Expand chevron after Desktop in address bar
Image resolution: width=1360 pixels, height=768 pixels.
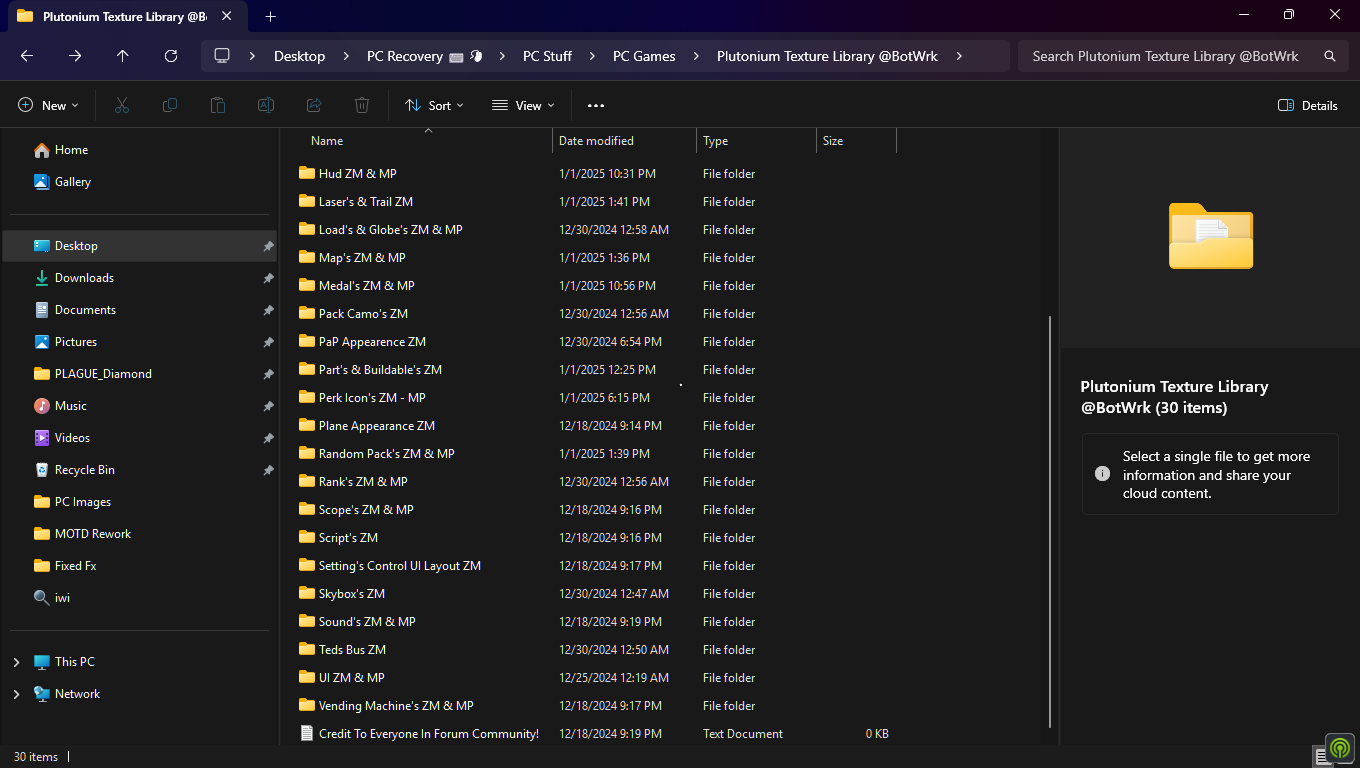[346, 56]
